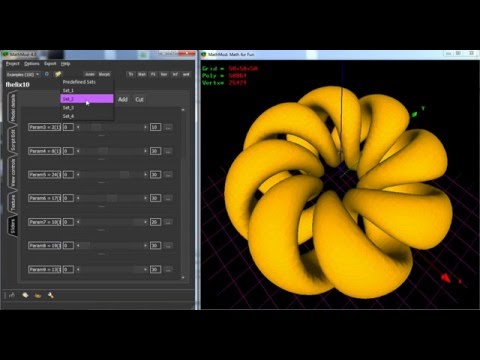Click the Param4 slider track

112,151
